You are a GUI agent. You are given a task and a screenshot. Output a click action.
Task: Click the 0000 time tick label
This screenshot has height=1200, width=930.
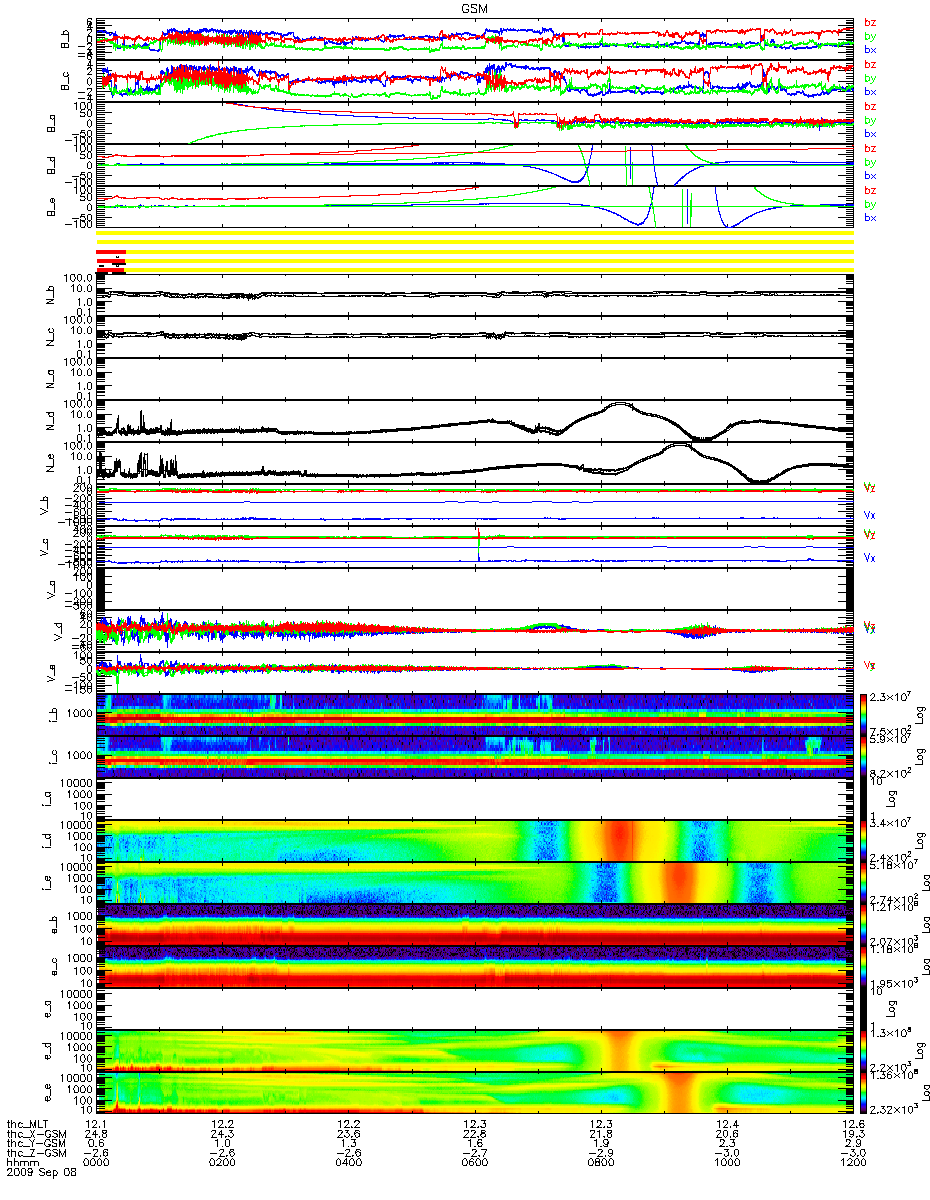[96, 1164]
